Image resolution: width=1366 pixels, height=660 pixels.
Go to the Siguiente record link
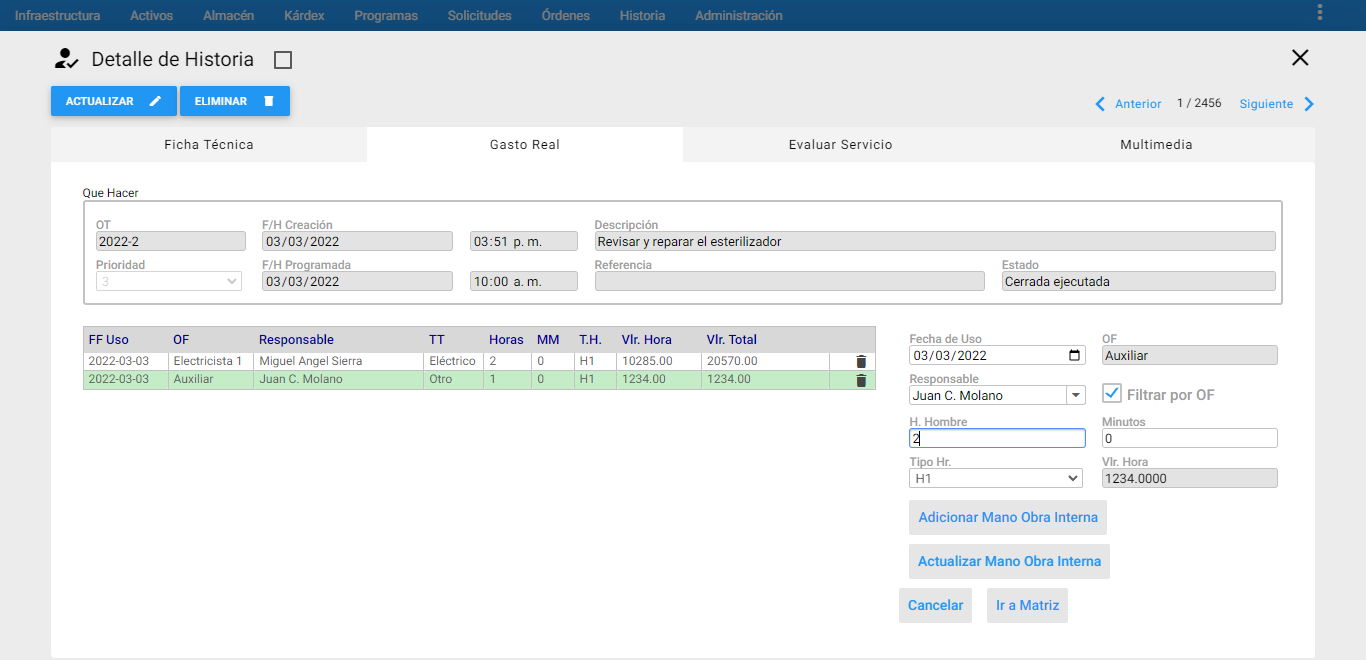[x=1266, y=104]
